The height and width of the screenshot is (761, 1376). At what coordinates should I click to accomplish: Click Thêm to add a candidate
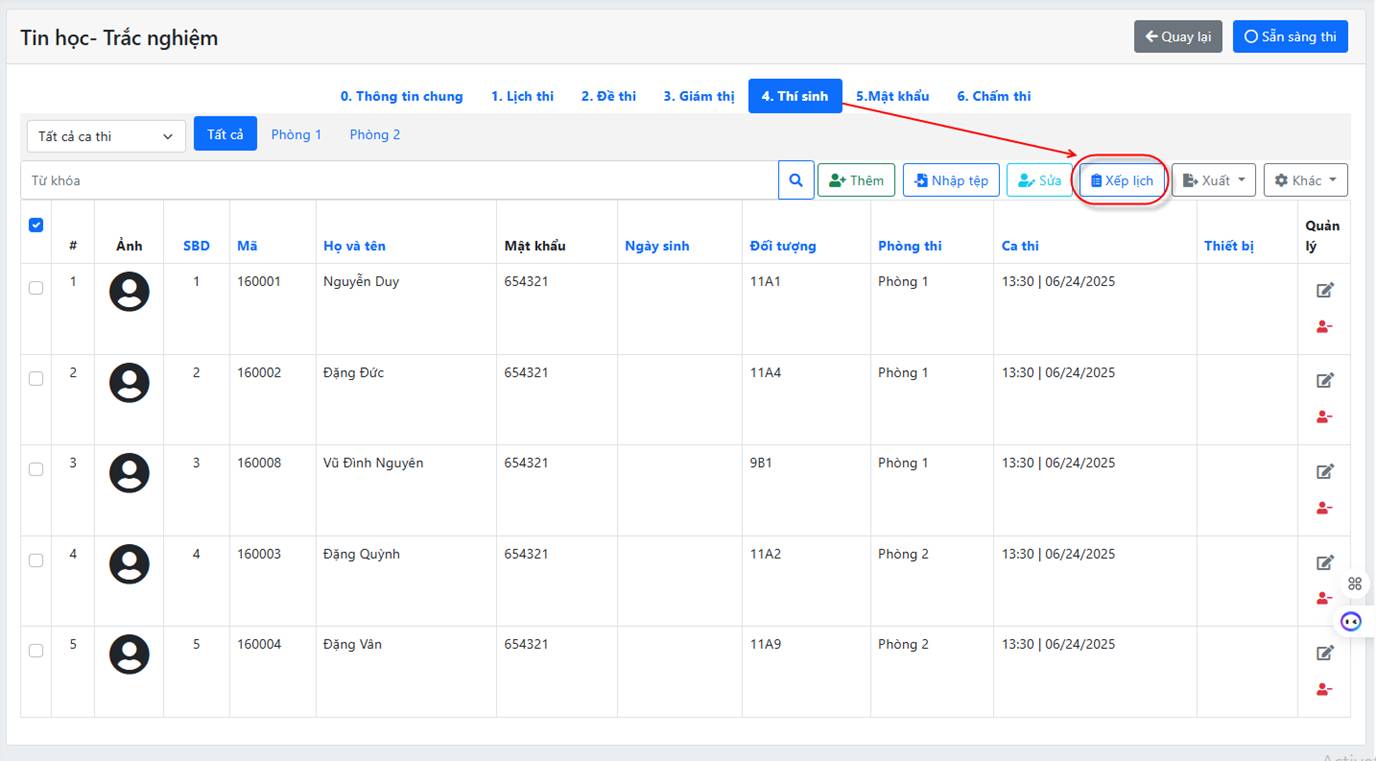point(856,181)
